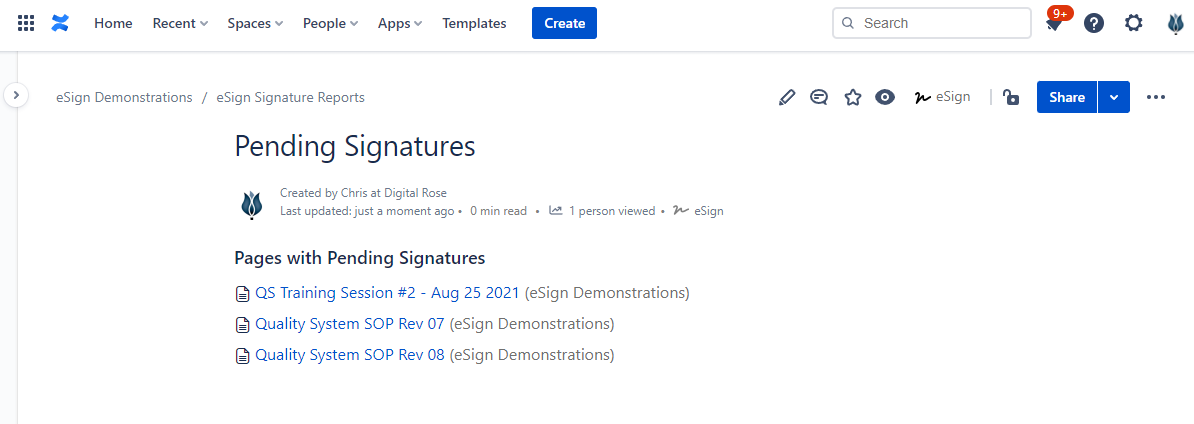Expand the left sidebar with chevron arrow
Image resolution: width=1194 pixels, height=424 pixels.
(x=16, y=95)
